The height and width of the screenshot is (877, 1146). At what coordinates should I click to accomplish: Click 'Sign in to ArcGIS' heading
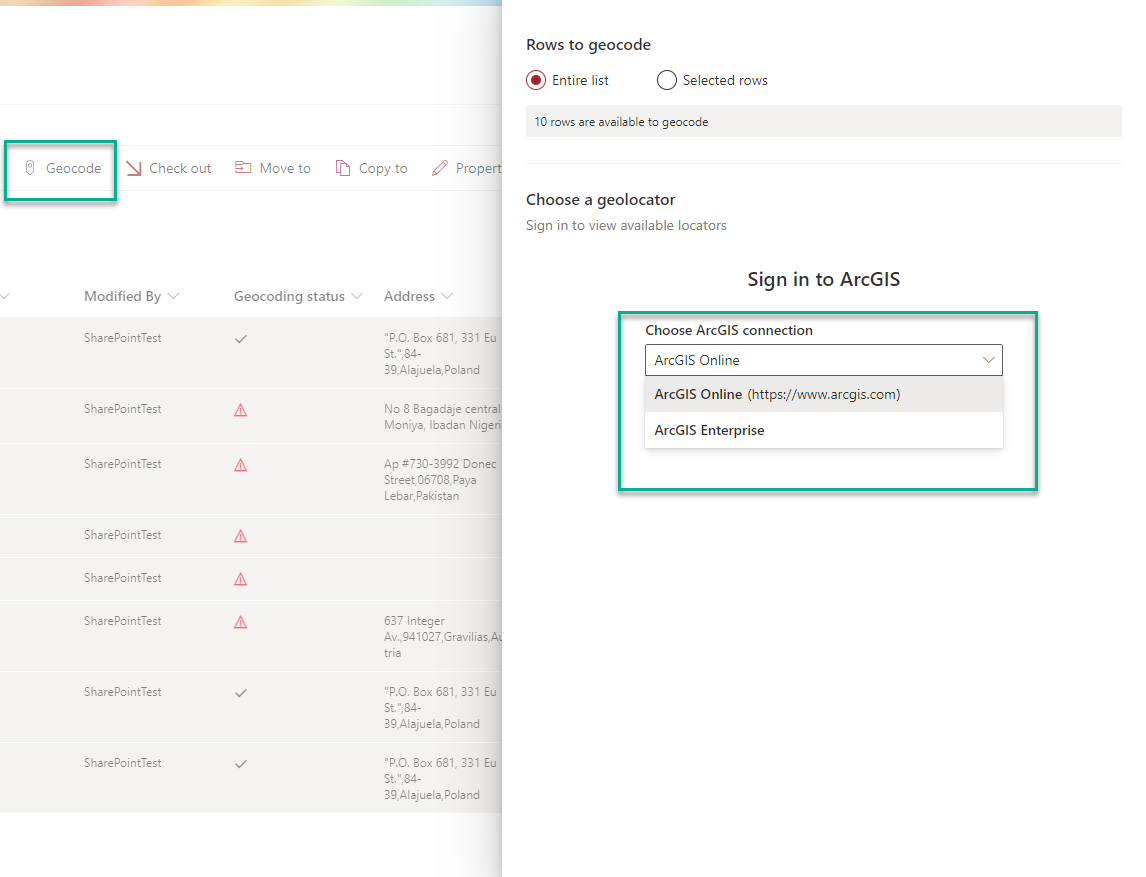click(x=824, y=279)
